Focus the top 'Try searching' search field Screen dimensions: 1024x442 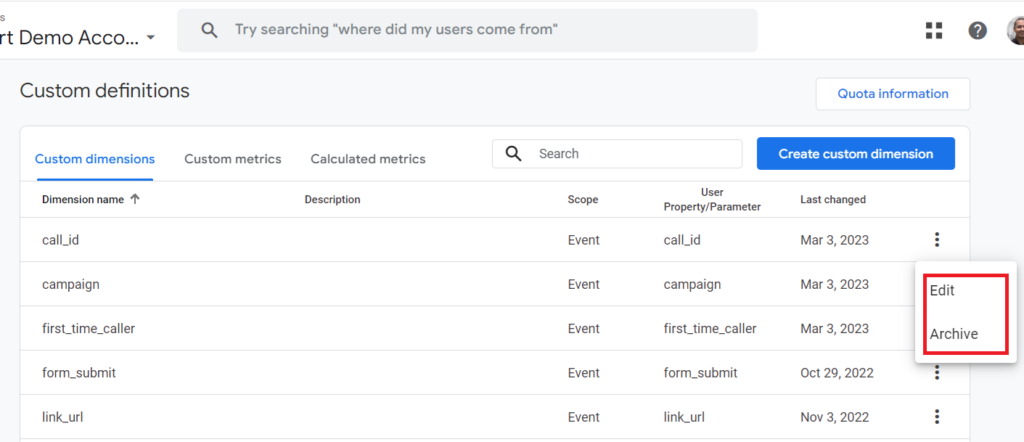click(x=468, y=30)
